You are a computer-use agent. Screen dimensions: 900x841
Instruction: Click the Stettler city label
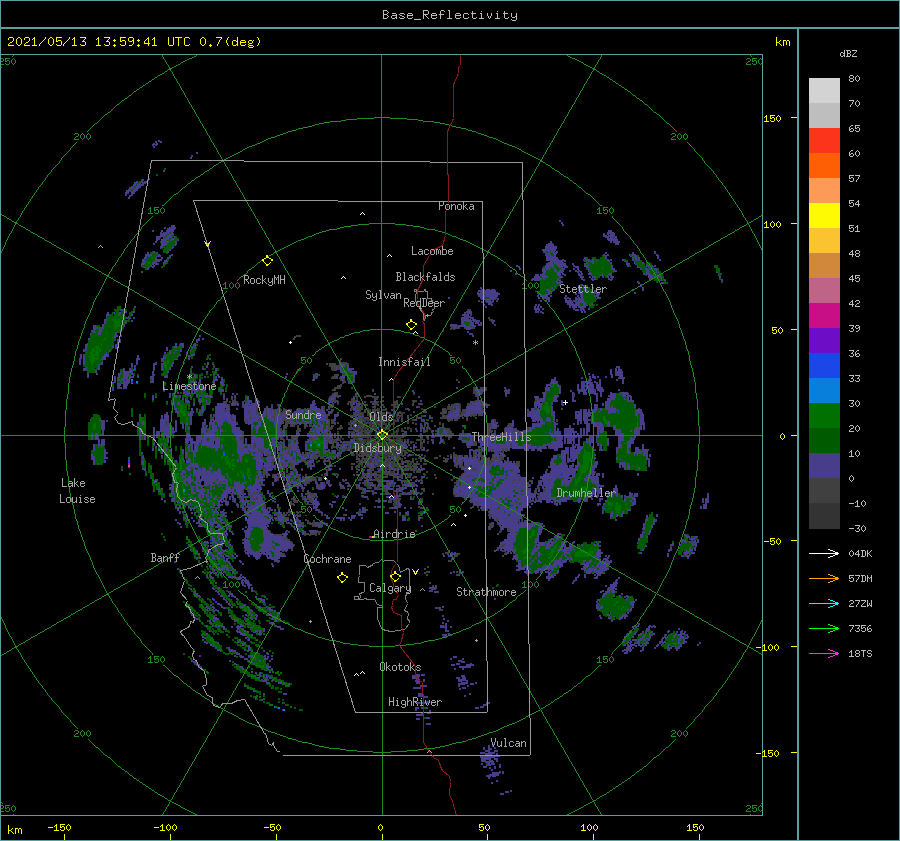[583, 289]
